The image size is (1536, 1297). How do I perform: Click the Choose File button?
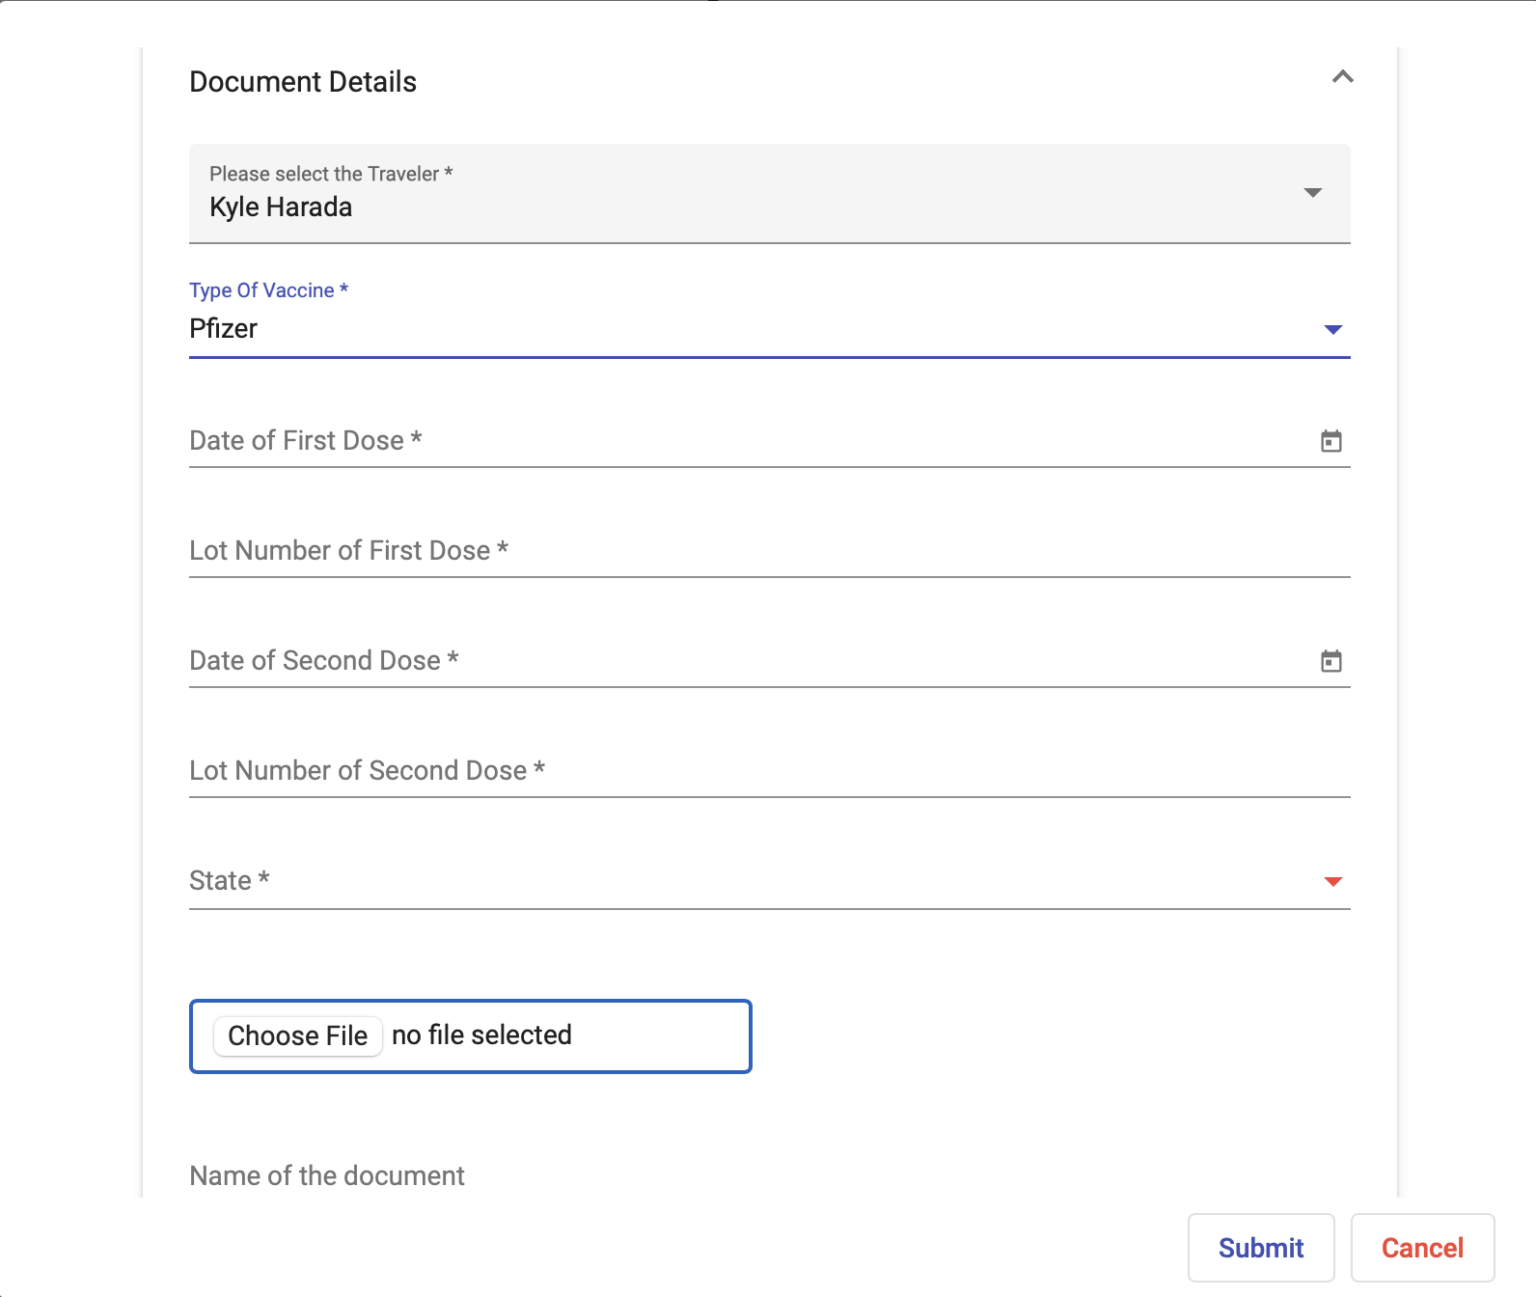[x=298, y=1035]
